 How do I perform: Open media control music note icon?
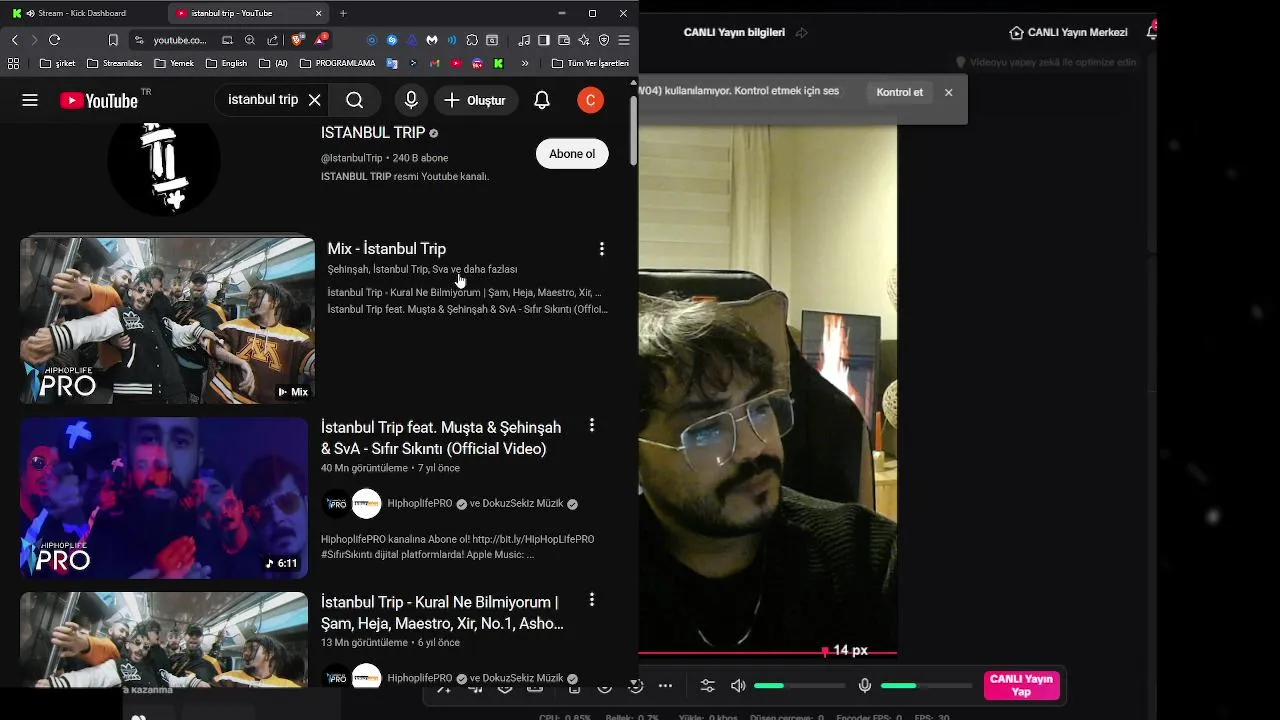tap(524, 40)
